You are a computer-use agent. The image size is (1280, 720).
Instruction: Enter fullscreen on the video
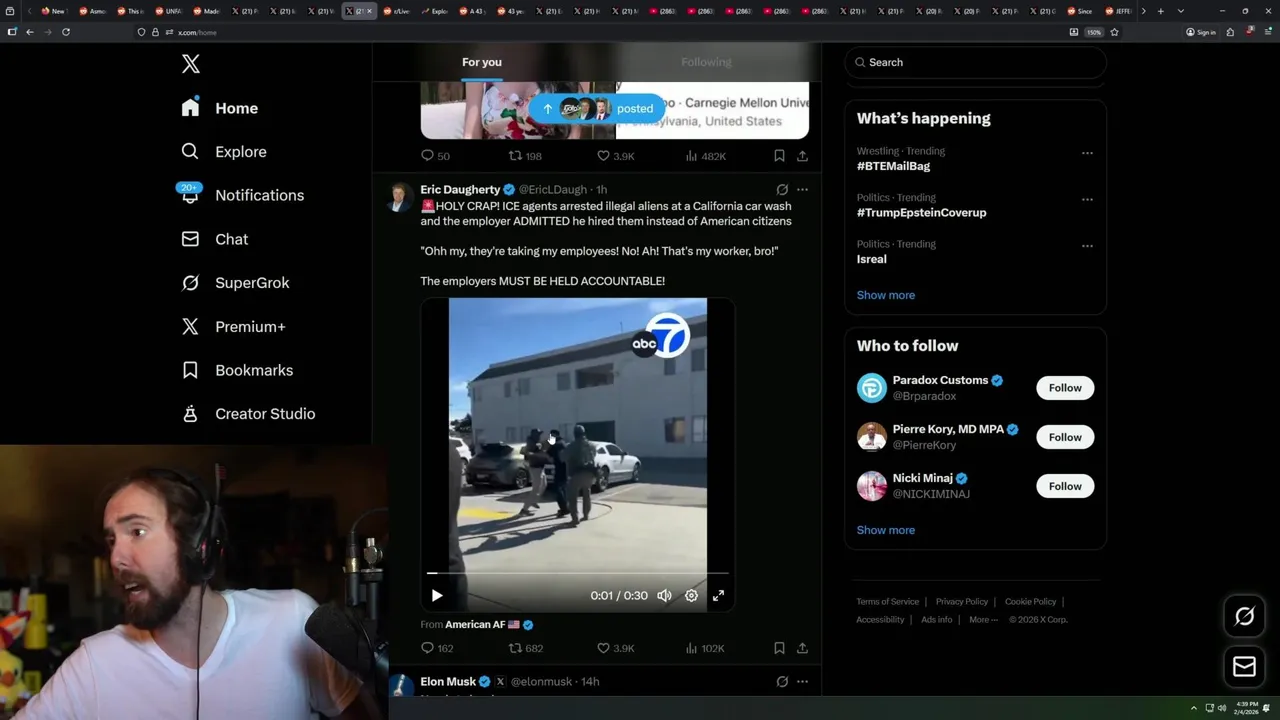(x=718, y=595)
